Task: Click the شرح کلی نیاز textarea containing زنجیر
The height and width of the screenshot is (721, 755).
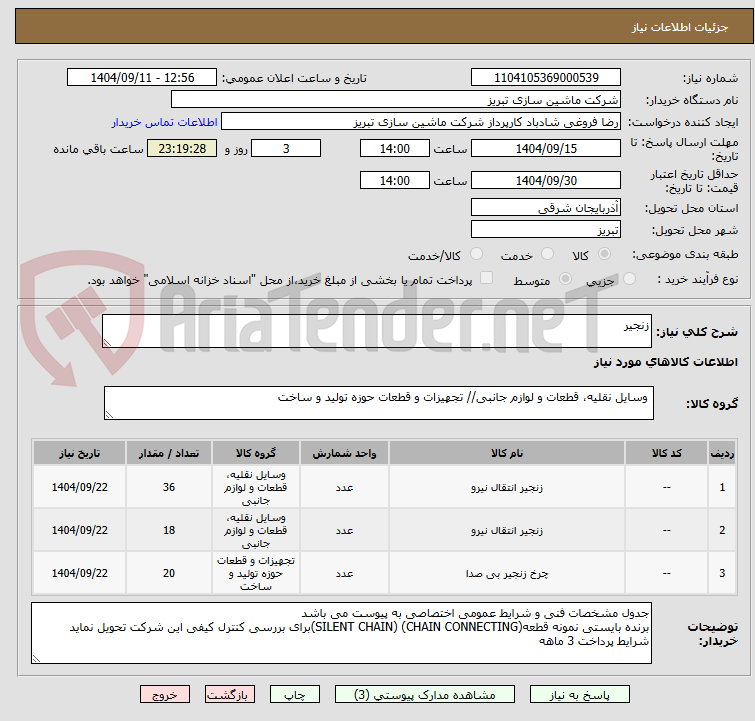Action: click(377, 331)
